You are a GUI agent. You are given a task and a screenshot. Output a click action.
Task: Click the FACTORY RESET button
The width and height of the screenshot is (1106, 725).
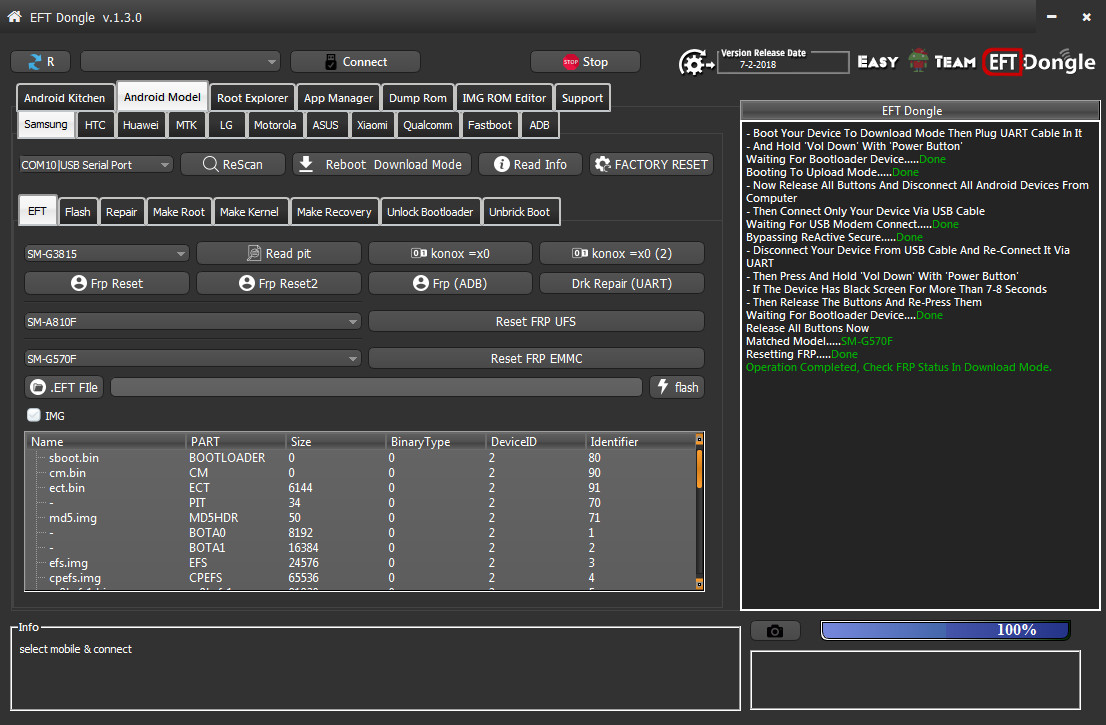click(651, 164)
